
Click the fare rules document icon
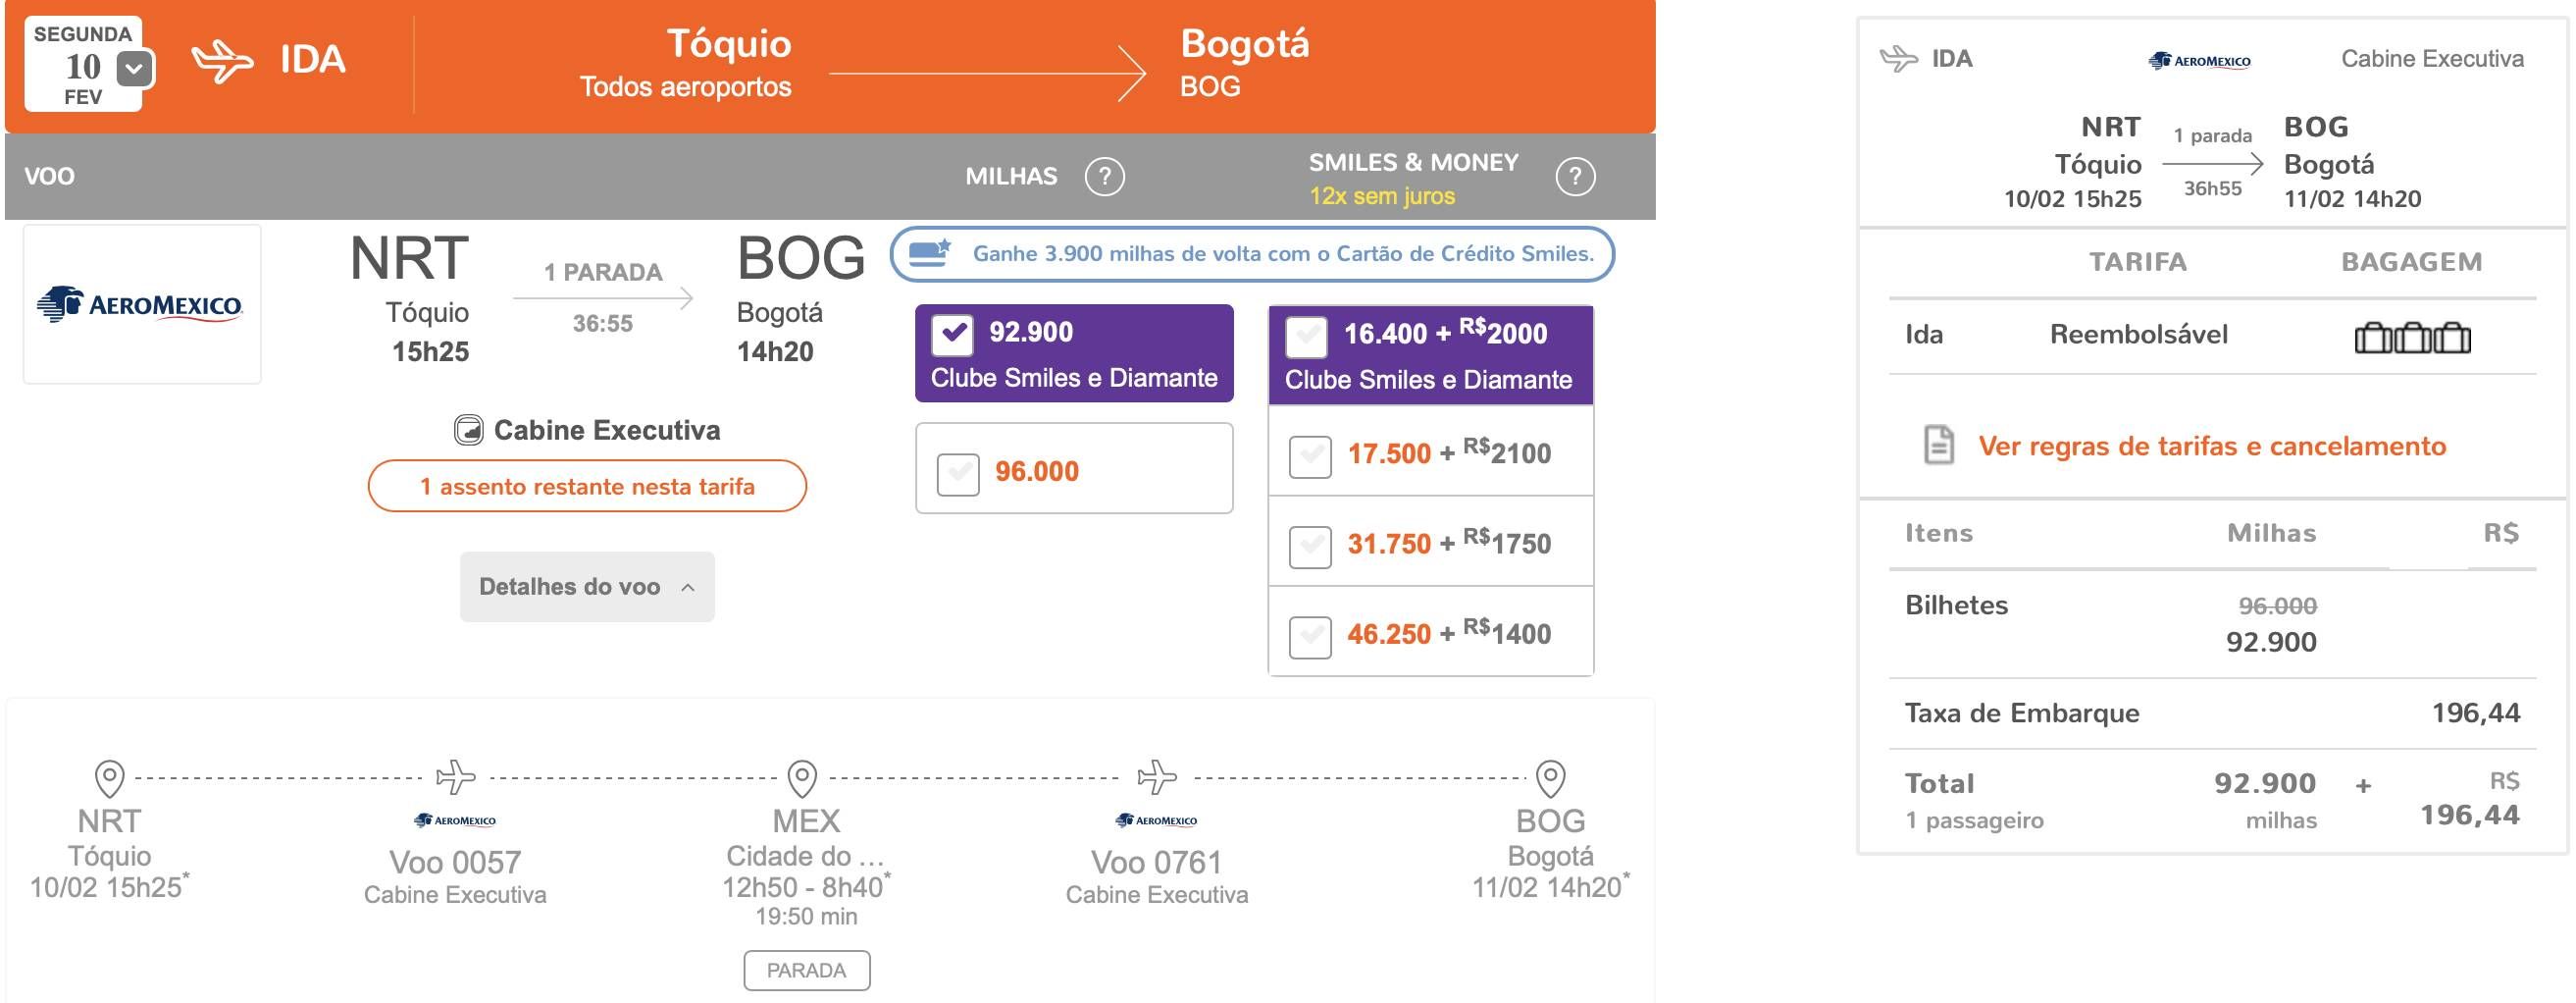point(1938,445)
